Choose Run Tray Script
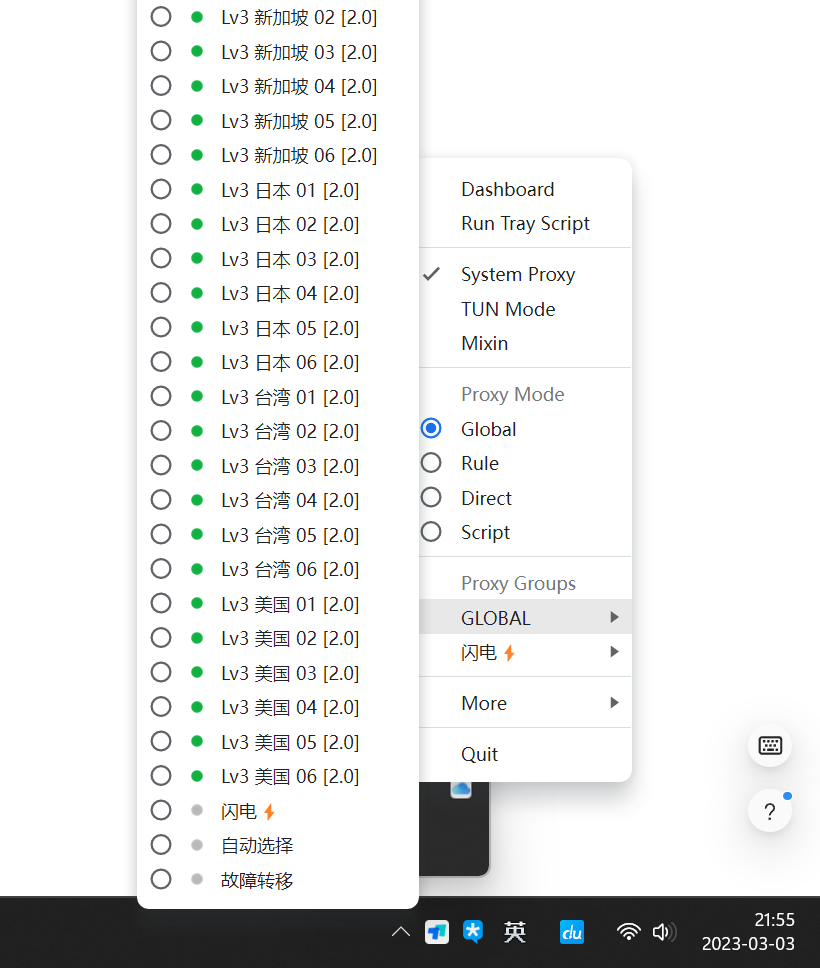 525,223
